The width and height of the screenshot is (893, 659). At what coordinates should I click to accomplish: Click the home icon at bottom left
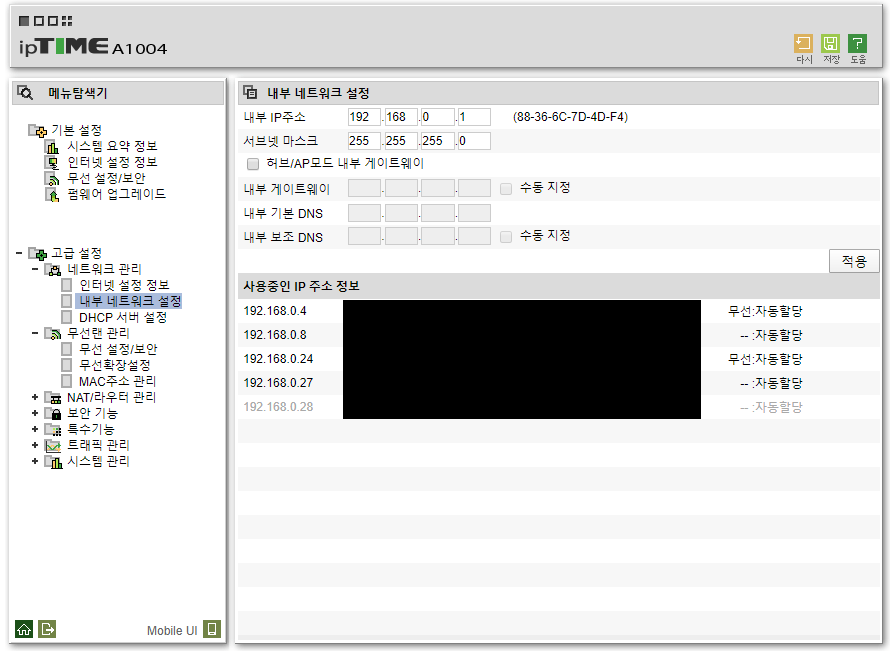click(x=24, y=629)
